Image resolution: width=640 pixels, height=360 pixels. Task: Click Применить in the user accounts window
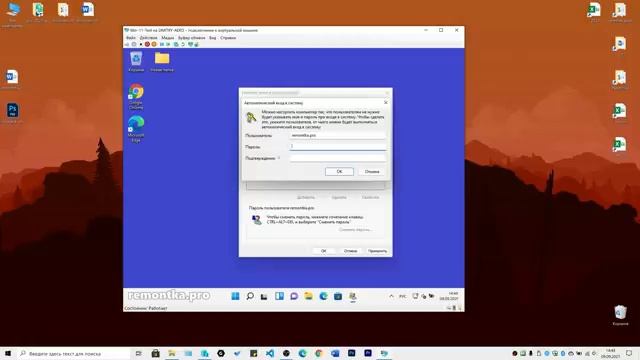(377, 251)
